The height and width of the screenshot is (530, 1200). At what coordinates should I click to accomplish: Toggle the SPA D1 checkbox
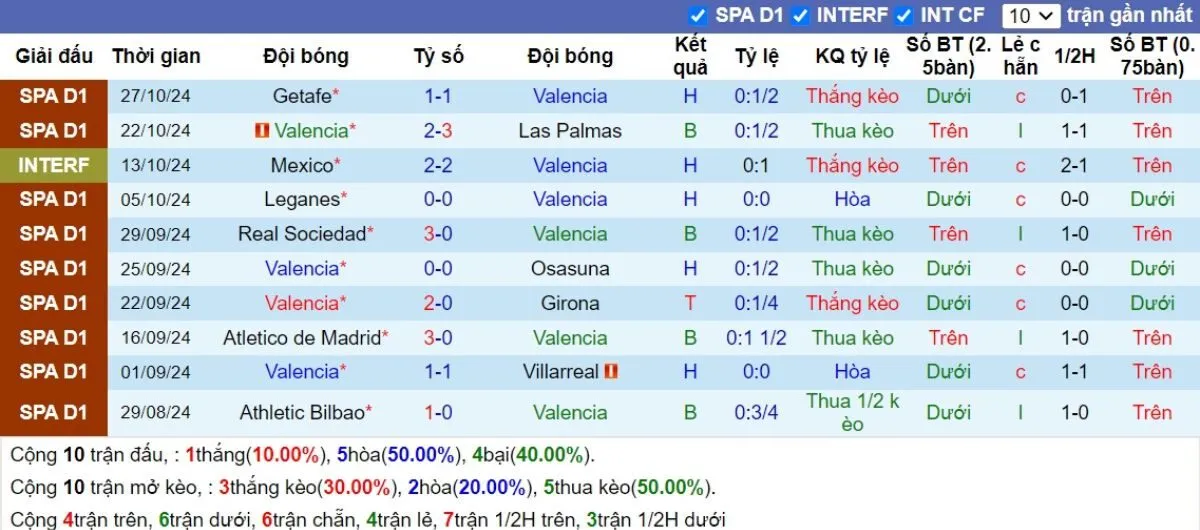coord(698,15)
